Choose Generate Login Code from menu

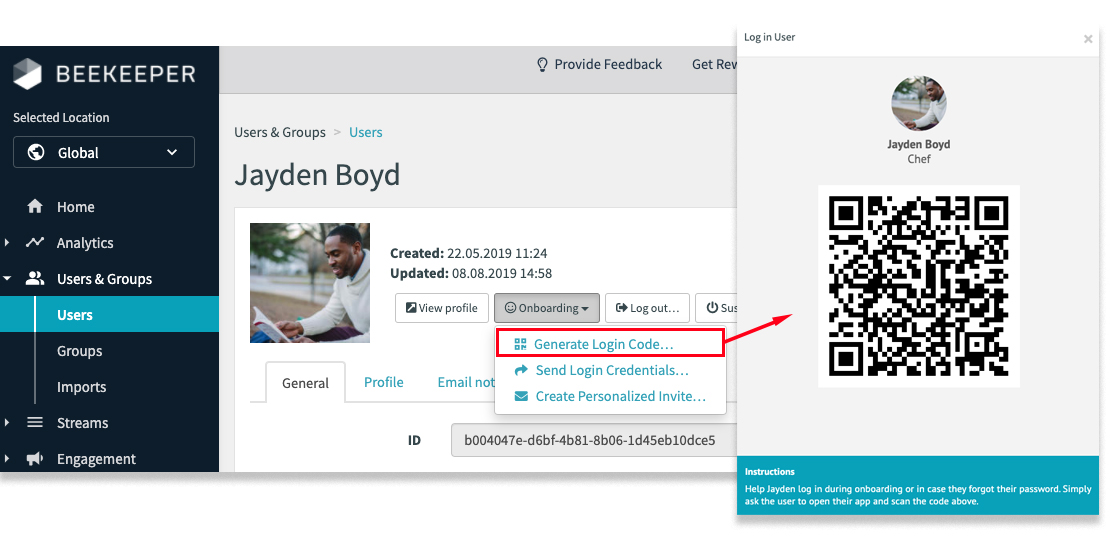click(603, 344)
